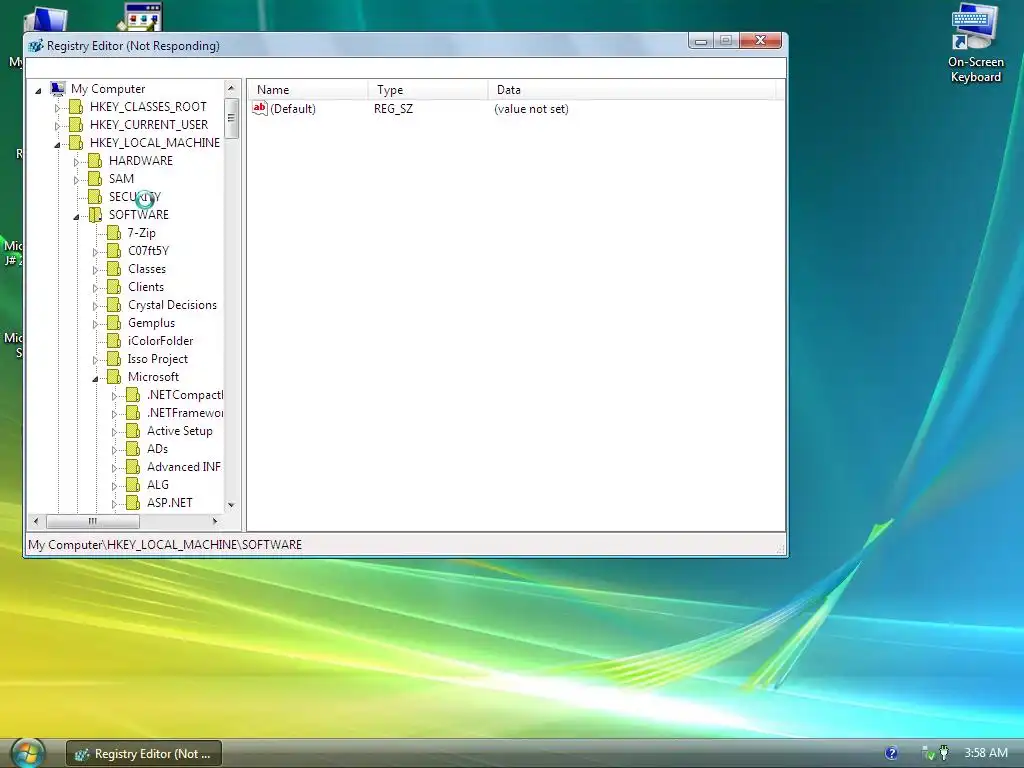Click HKEY_LOCAL_MACHINE folder icon

(x=76, y=142)
